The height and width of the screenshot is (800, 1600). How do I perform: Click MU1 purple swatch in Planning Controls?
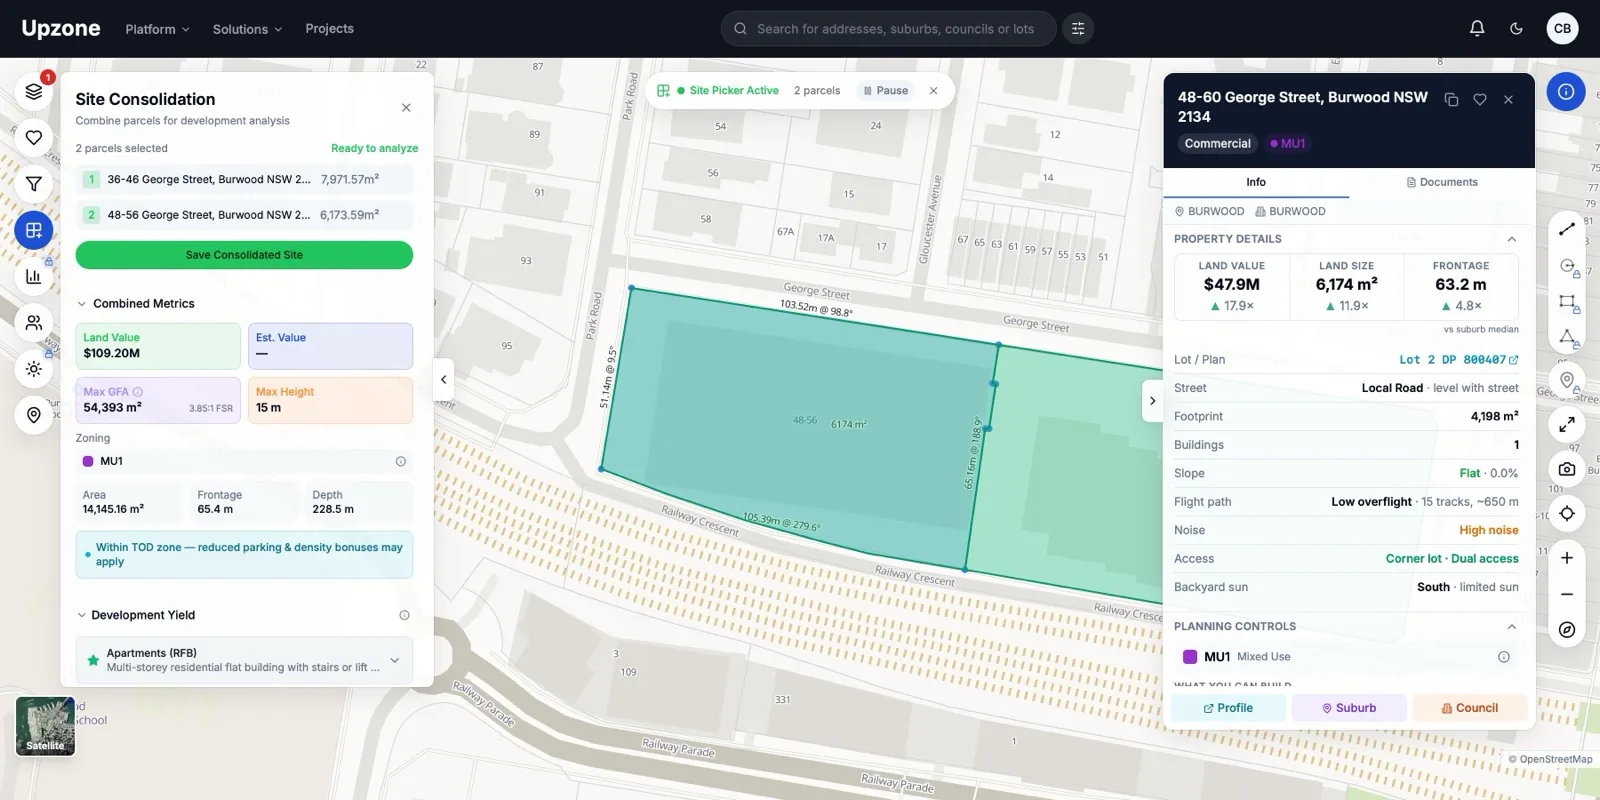click(1190, 657)
